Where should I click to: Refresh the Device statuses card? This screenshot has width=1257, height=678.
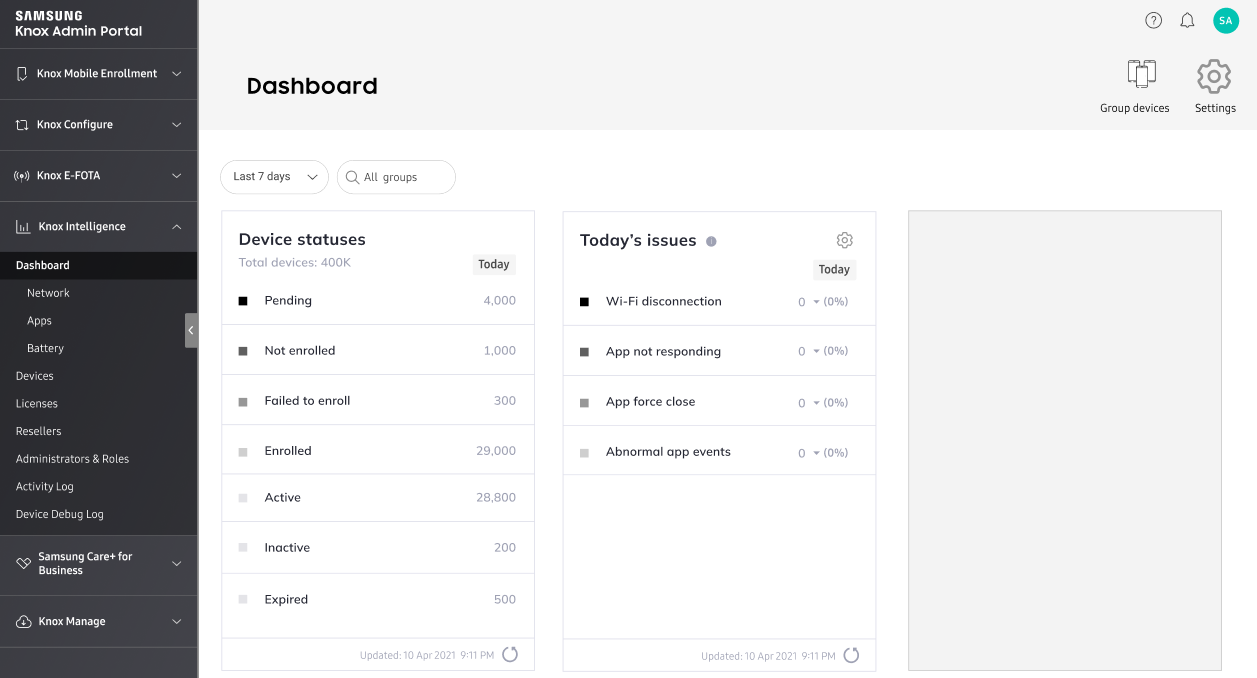tap(510, 655)
